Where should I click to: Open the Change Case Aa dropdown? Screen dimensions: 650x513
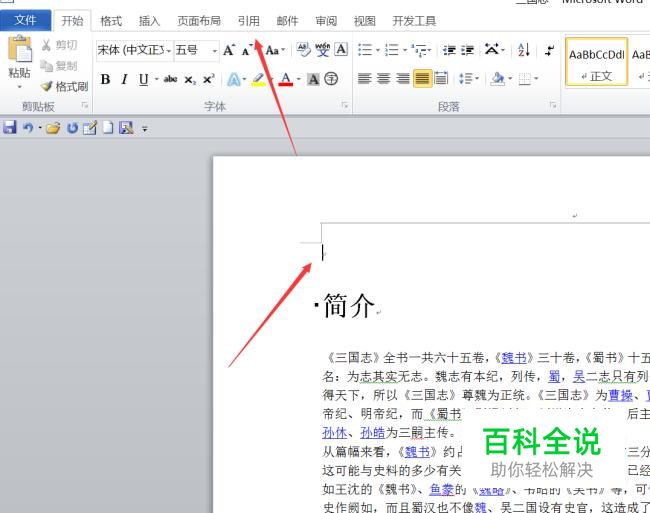click(275, 50)
